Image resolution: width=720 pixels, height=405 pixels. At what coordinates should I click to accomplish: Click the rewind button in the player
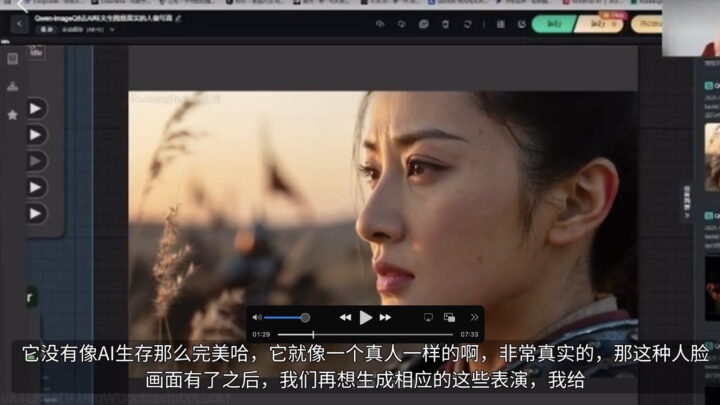(345, 317)
